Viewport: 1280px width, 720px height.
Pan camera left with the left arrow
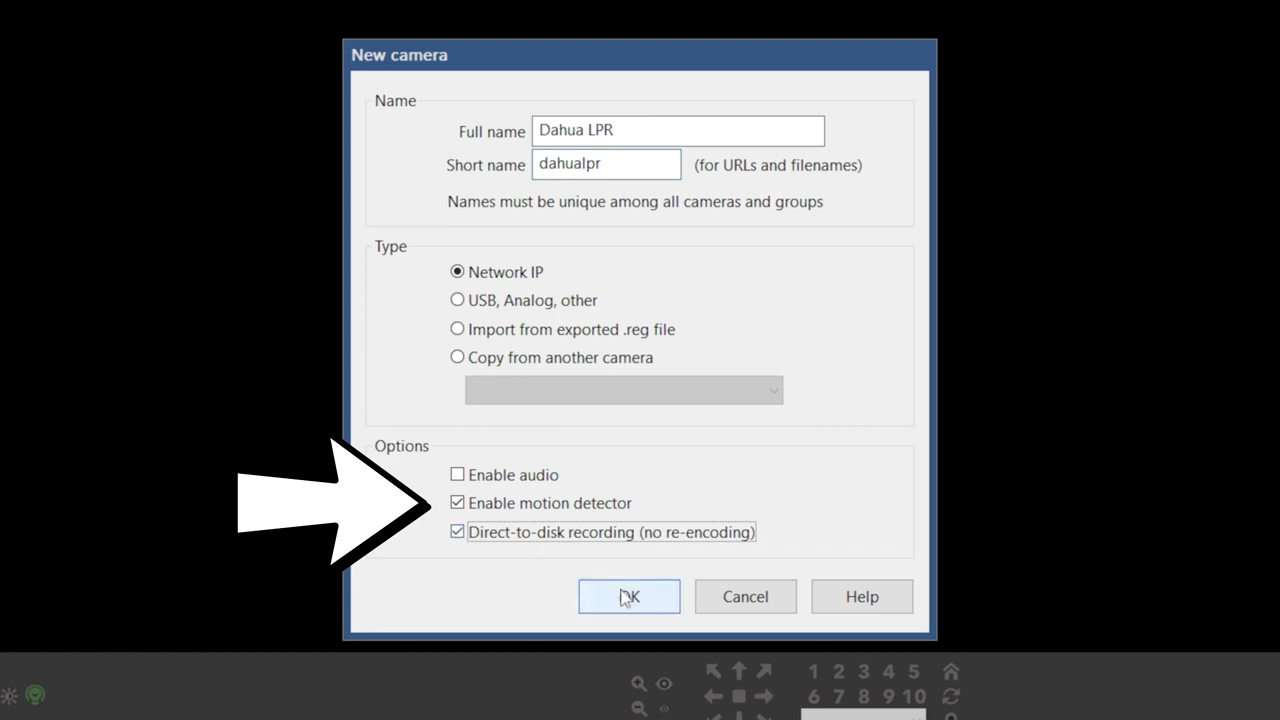(x=713, y=697)
